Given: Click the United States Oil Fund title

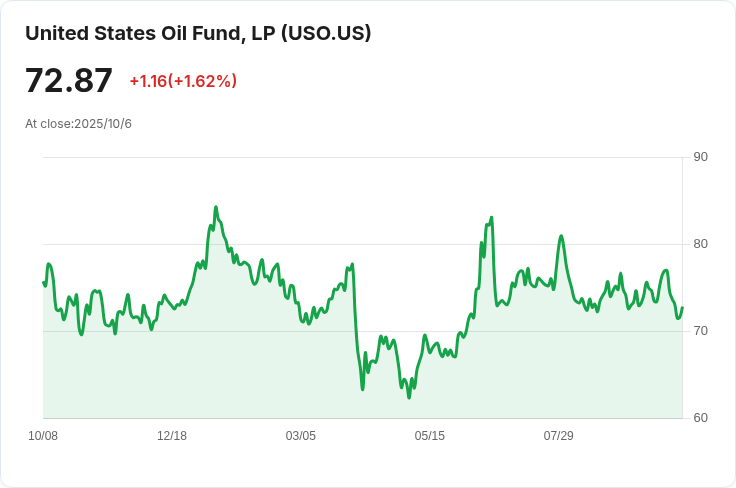Looking at the screenshot, I should [x=198, y=33].
